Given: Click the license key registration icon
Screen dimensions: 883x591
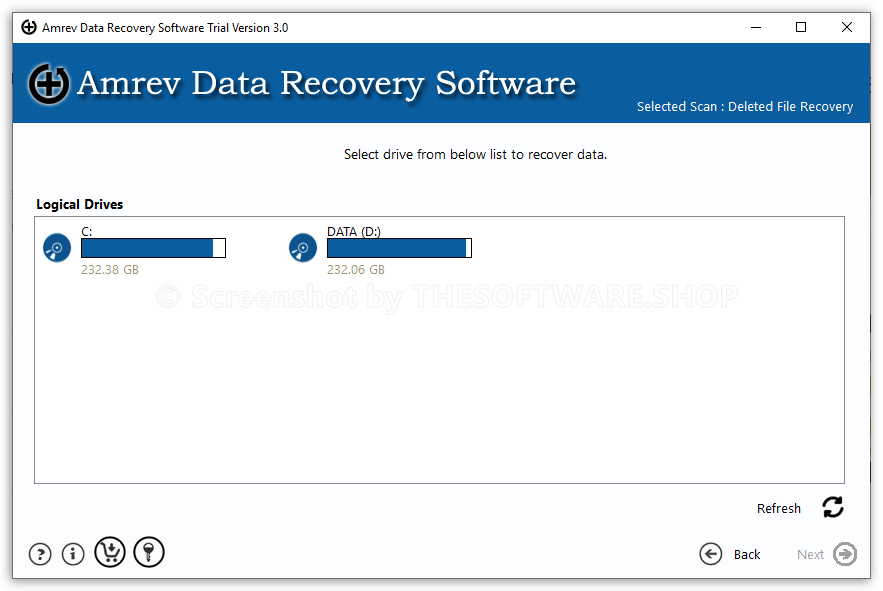Looking at the screenshot, I should pyautogui.click(x=148, y=552).
